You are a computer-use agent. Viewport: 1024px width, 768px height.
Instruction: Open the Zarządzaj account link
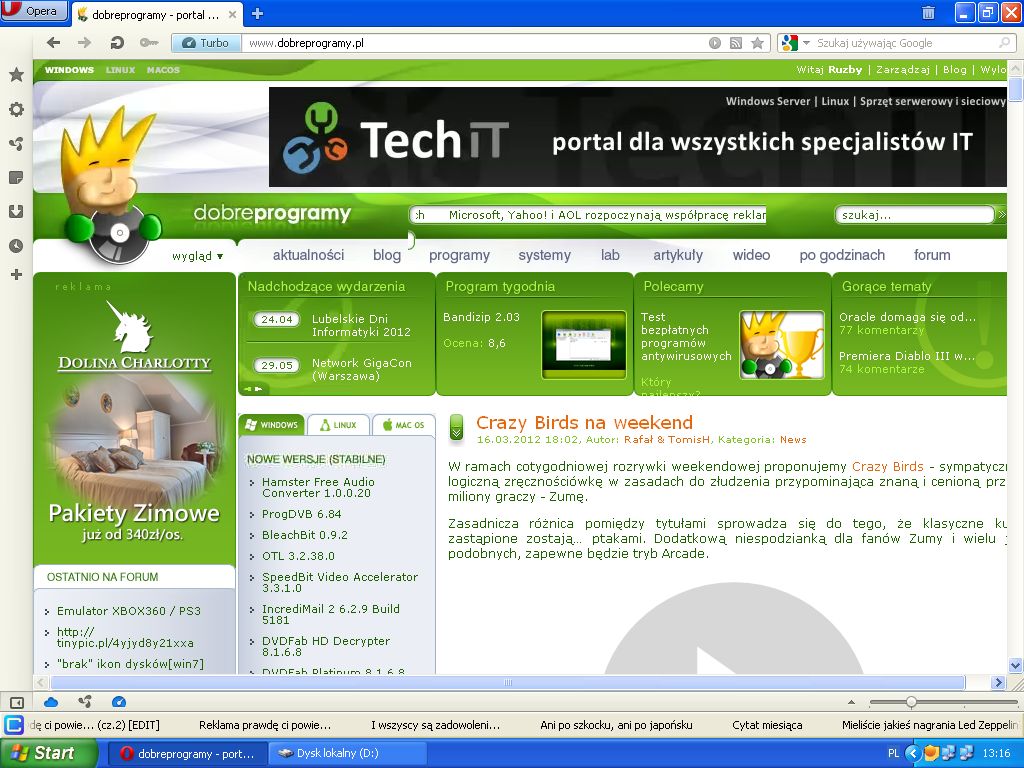(x=903, y=70)
